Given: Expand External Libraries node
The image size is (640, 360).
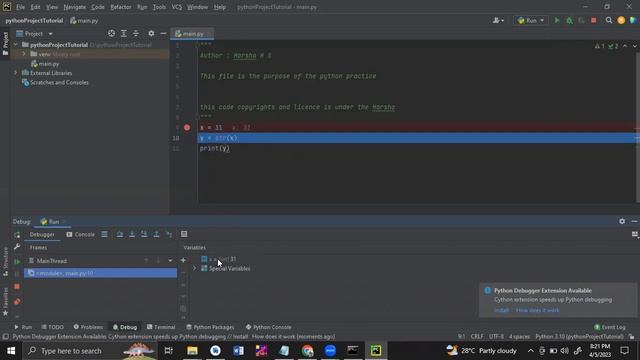Looking at the screenshot, I should (x=16, y=73).
